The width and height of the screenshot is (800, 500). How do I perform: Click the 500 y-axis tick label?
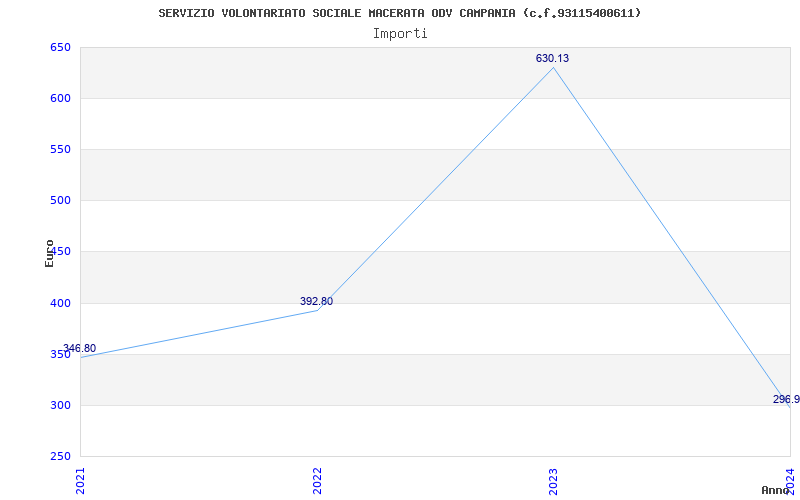(x=60, y=201)
